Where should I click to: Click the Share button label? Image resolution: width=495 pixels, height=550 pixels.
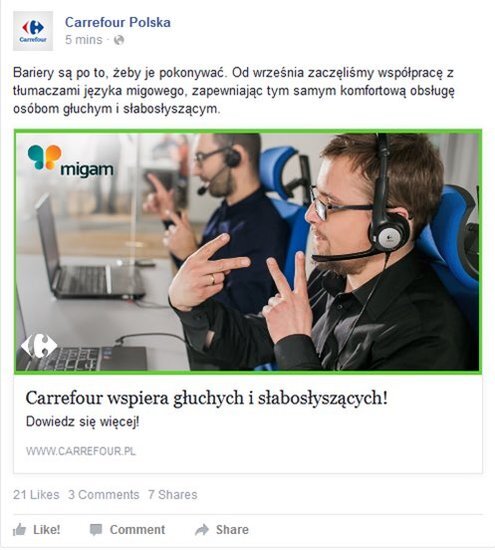232,530
